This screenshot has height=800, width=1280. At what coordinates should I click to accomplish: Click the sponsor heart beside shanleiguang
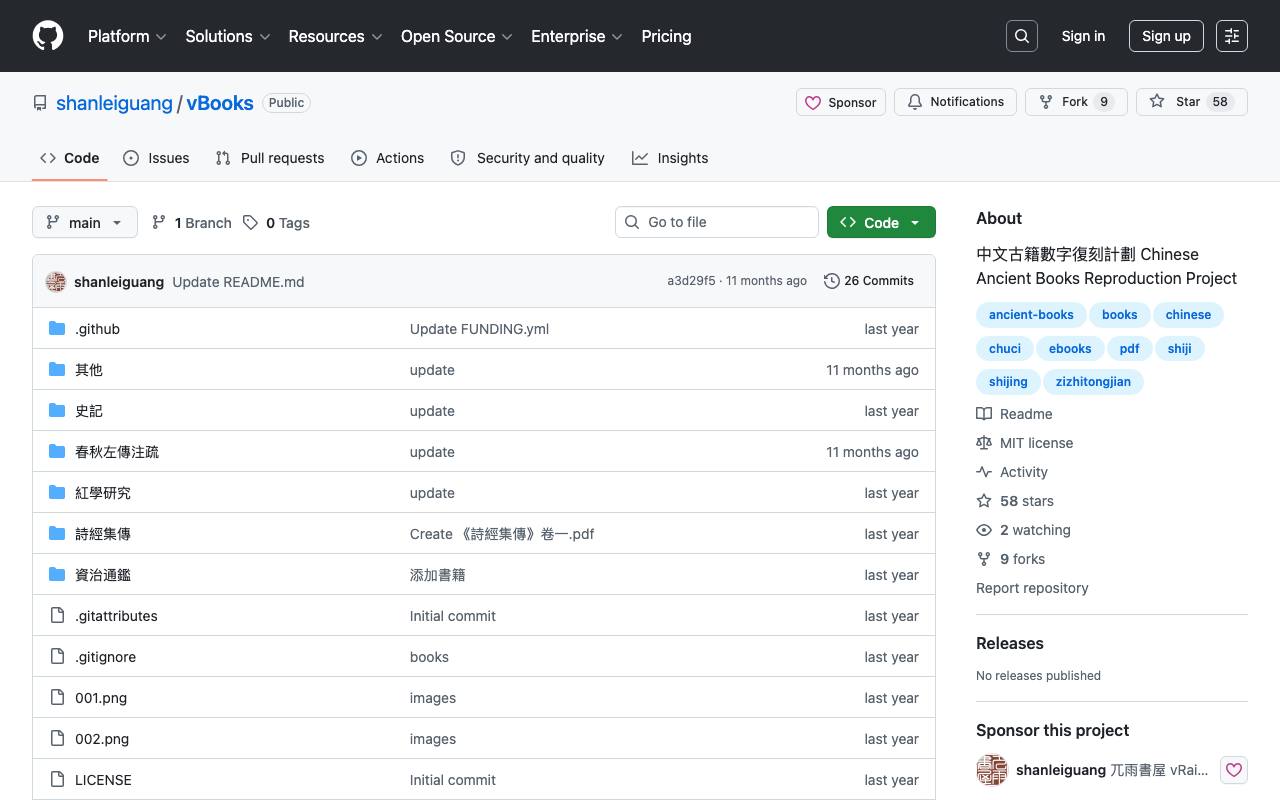(1234, 770)
